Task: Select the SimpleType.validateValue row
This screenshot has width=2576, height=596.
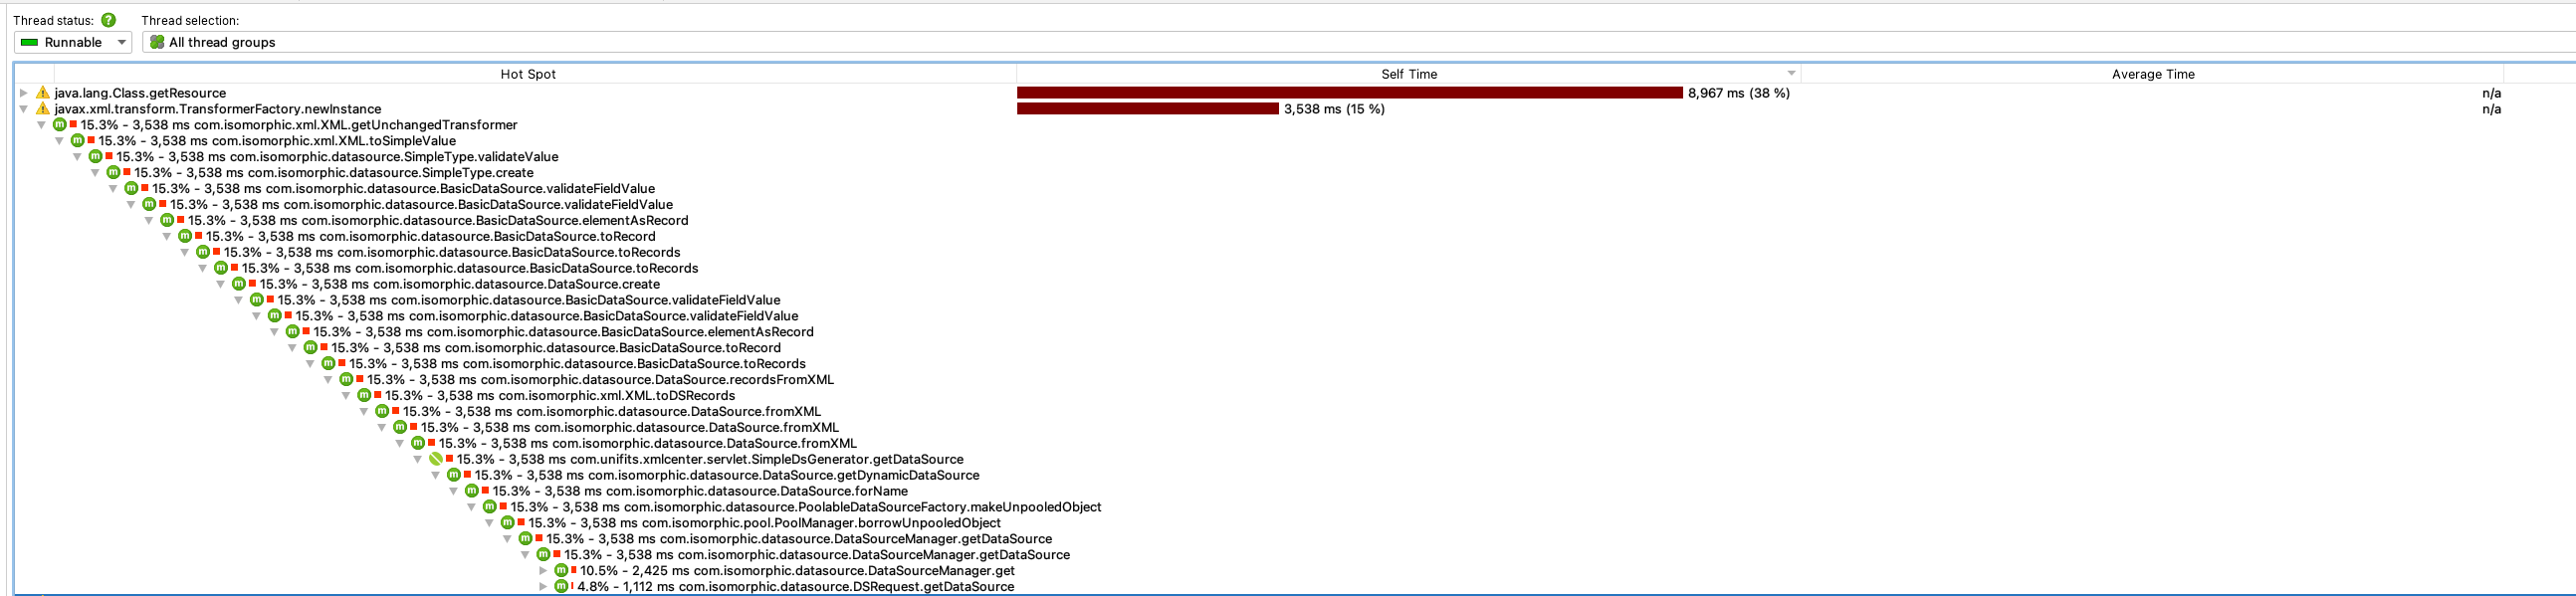Action: coord(337,157)
